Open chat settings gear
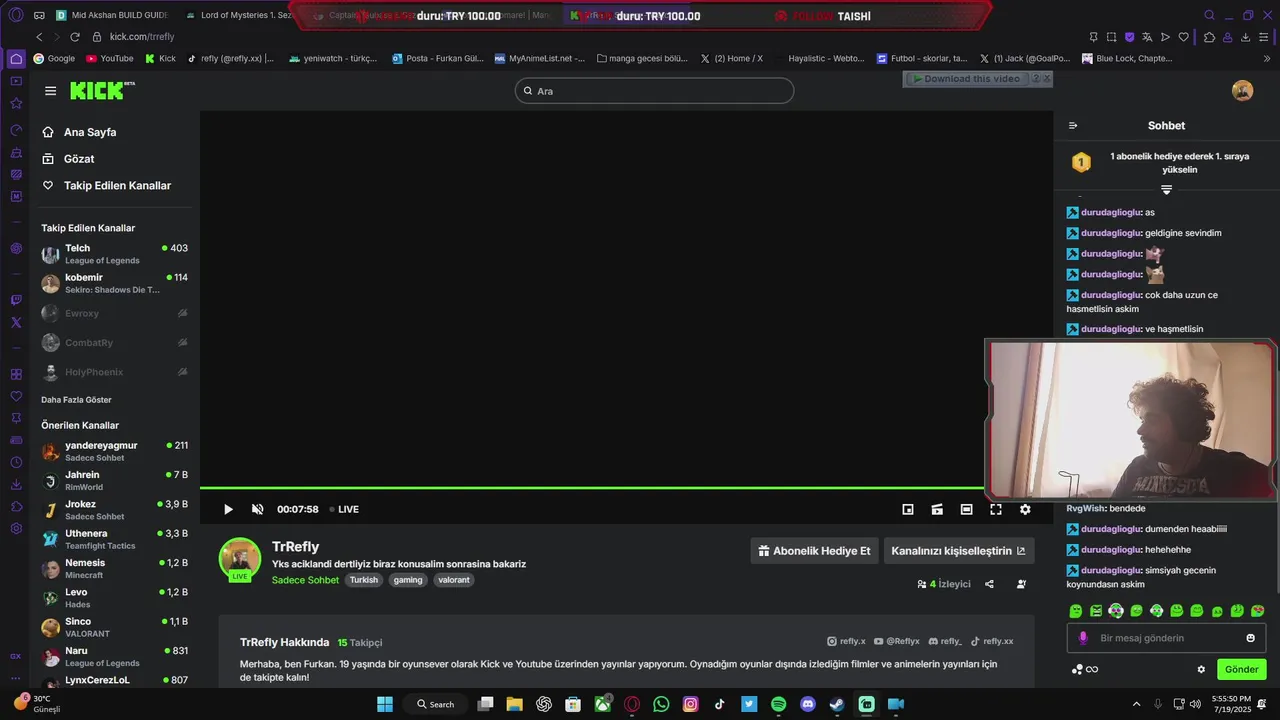The height and width of the screenshot is (720, 1280). click(1201, 670)
